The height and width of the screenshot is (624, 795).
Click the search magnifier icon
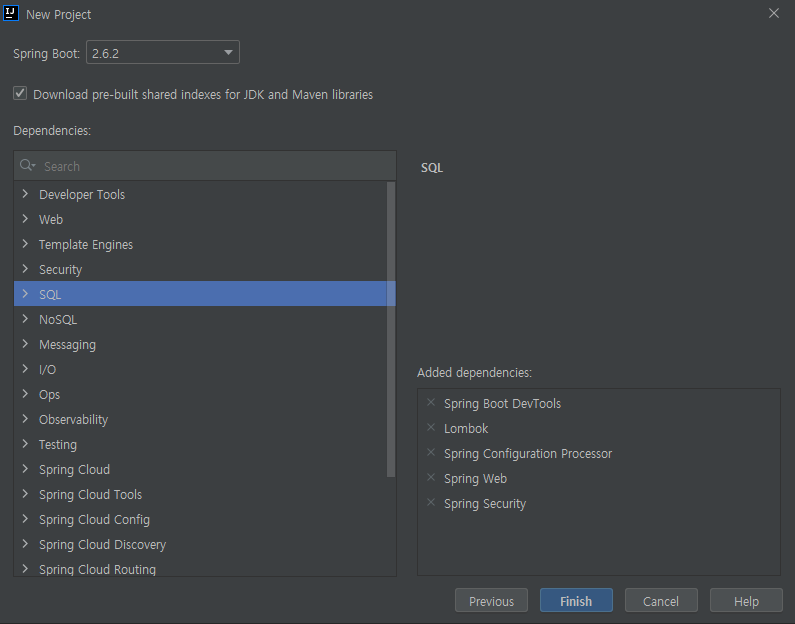(x=27, y=165)
